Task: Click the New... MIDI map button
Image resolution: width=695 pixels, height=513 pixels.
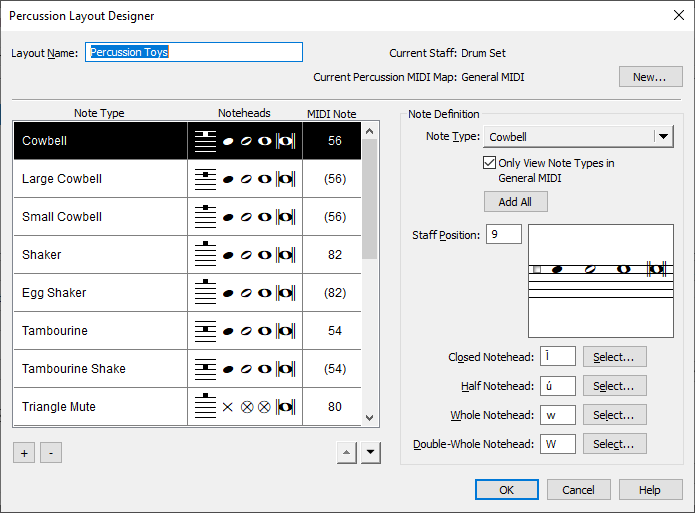Action: coord(650,77)
